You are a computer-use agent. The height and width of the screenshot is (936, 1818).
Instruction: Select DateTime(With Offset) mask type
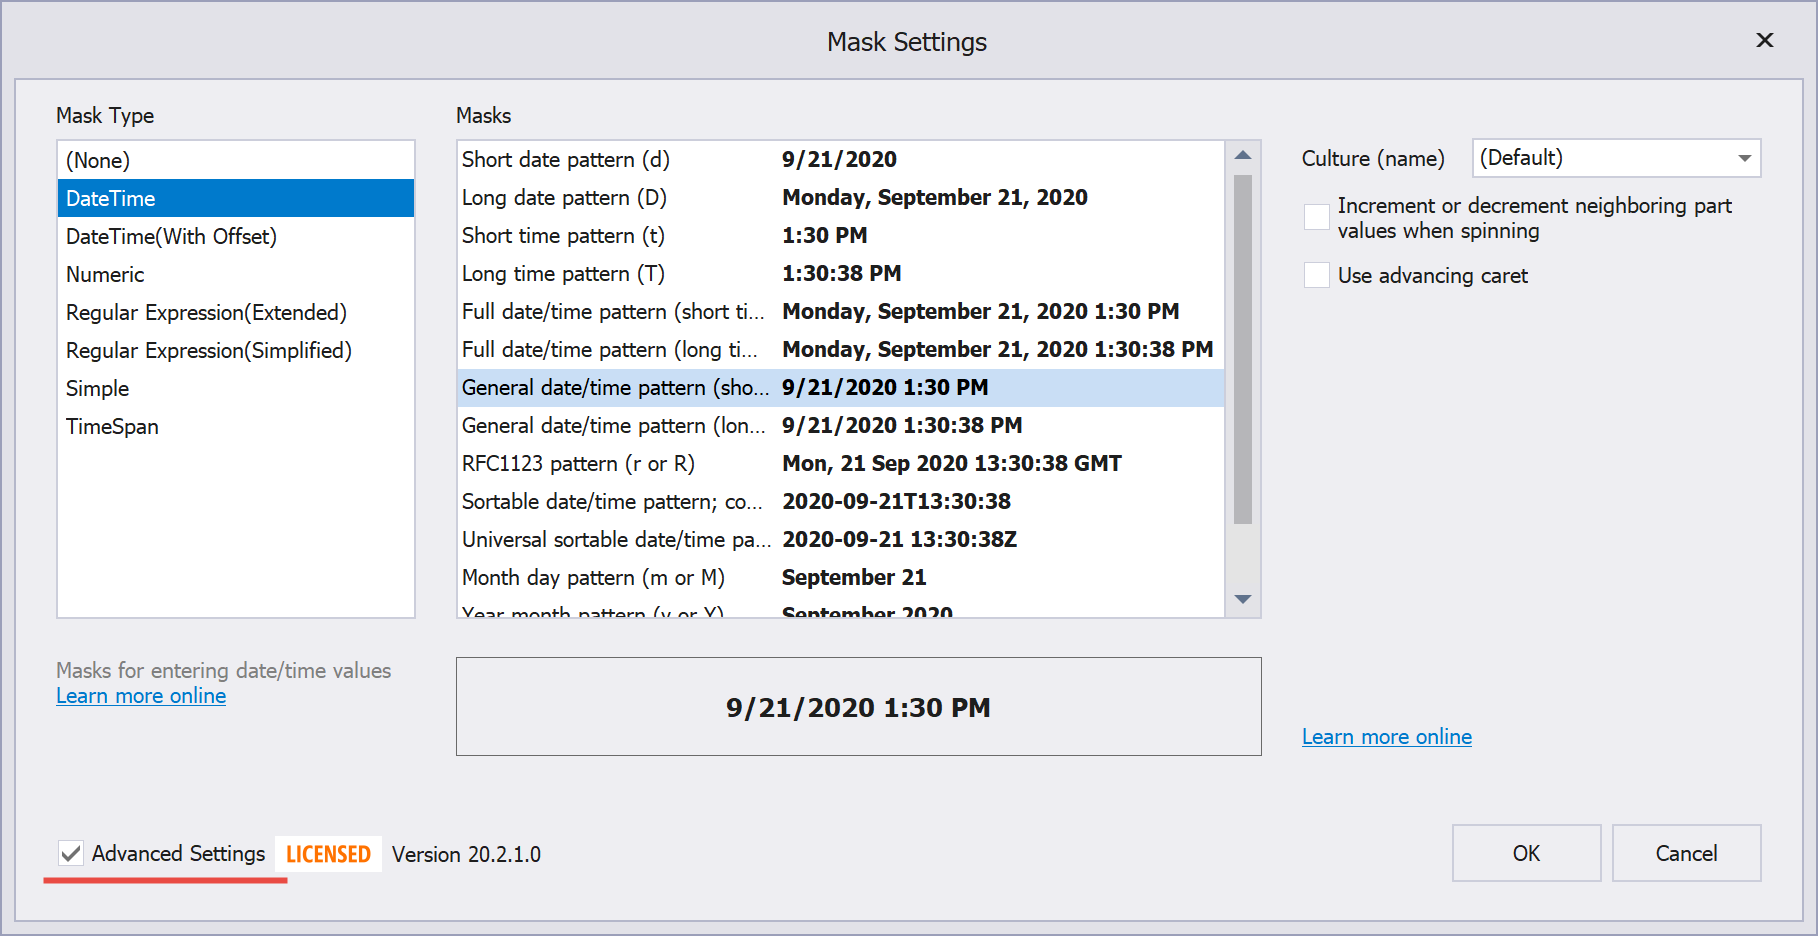[171, 237]
